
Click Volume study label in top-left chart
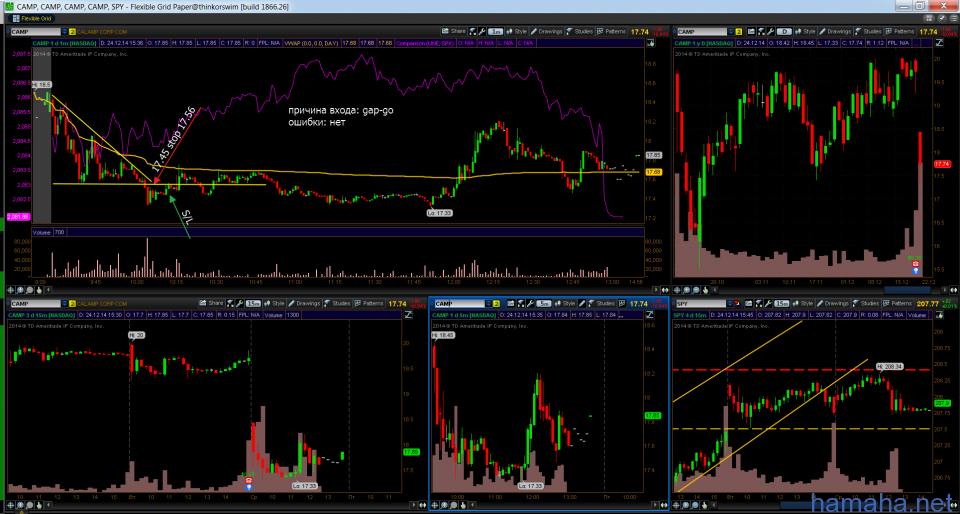[43, 233]
